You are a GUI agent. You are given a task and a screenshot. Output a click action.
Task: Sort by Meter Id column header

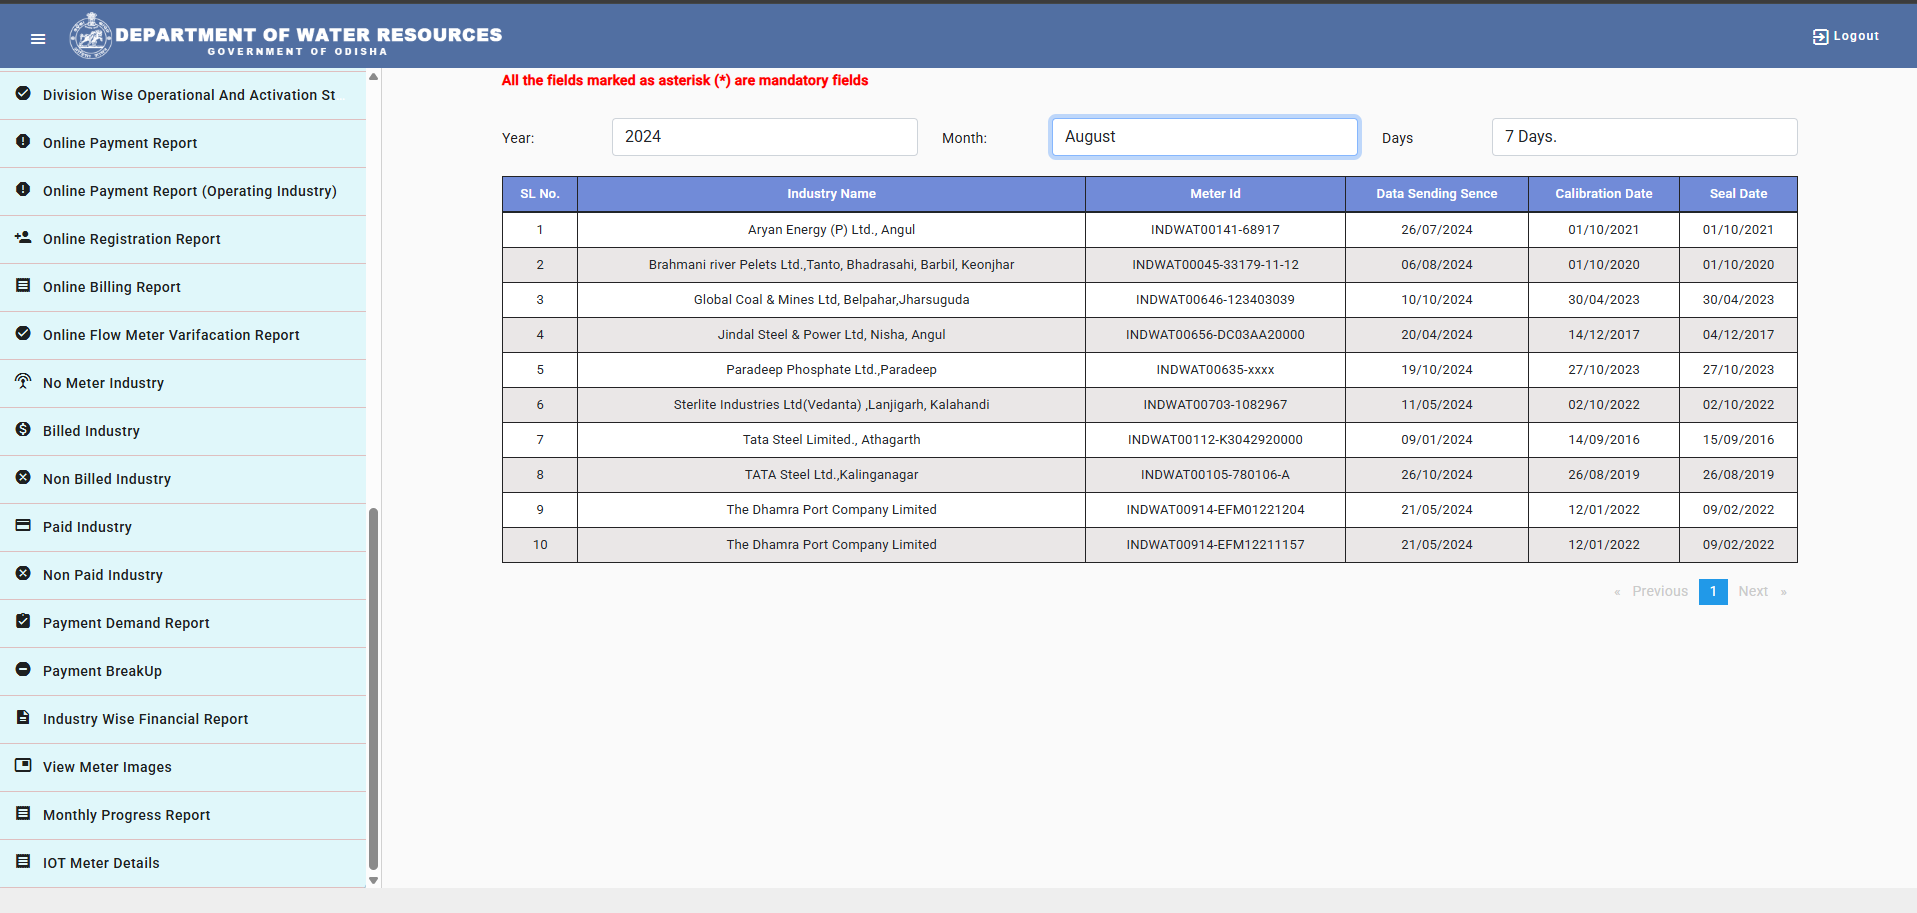point(1215,194)
